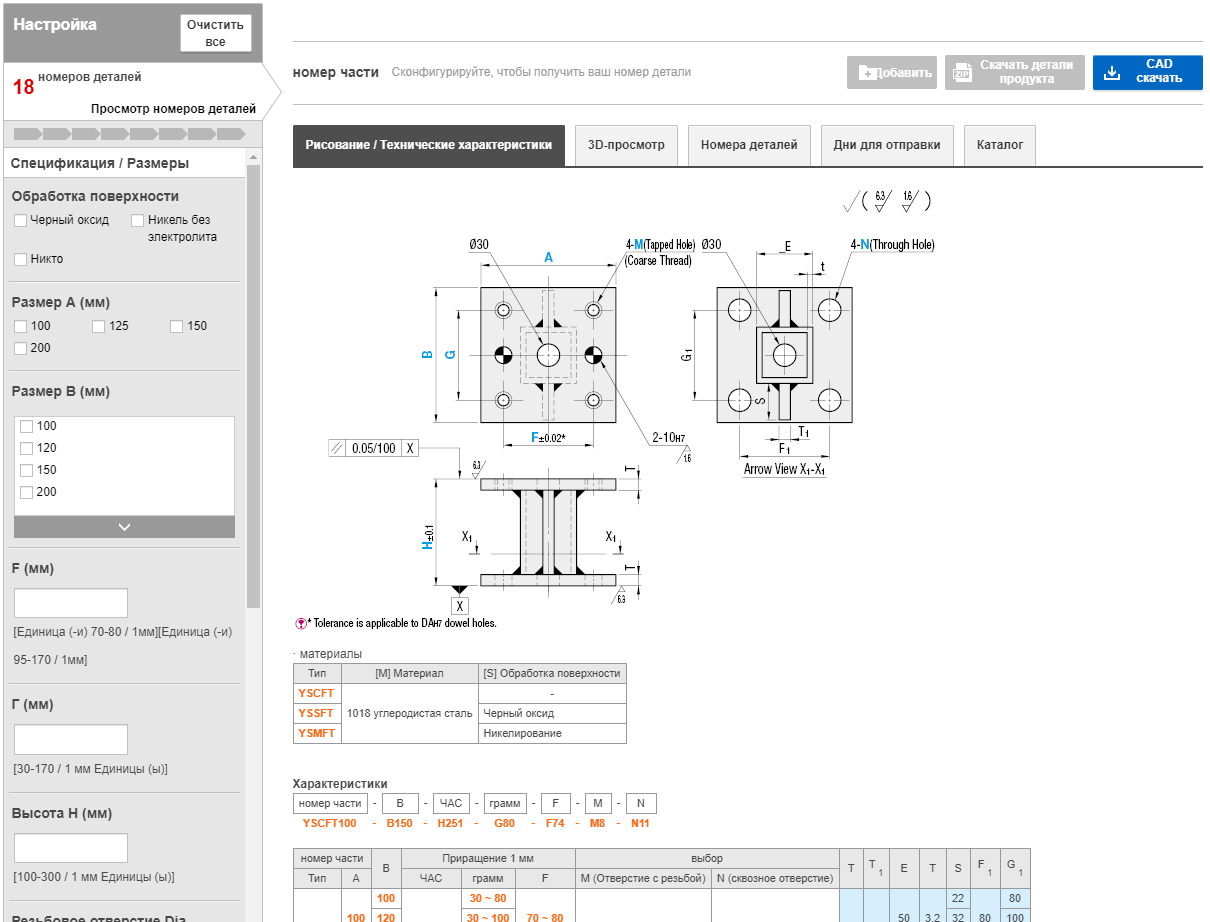Click the F (мм) input field
The image size is (1210, 922).
(x=71, y=603)
